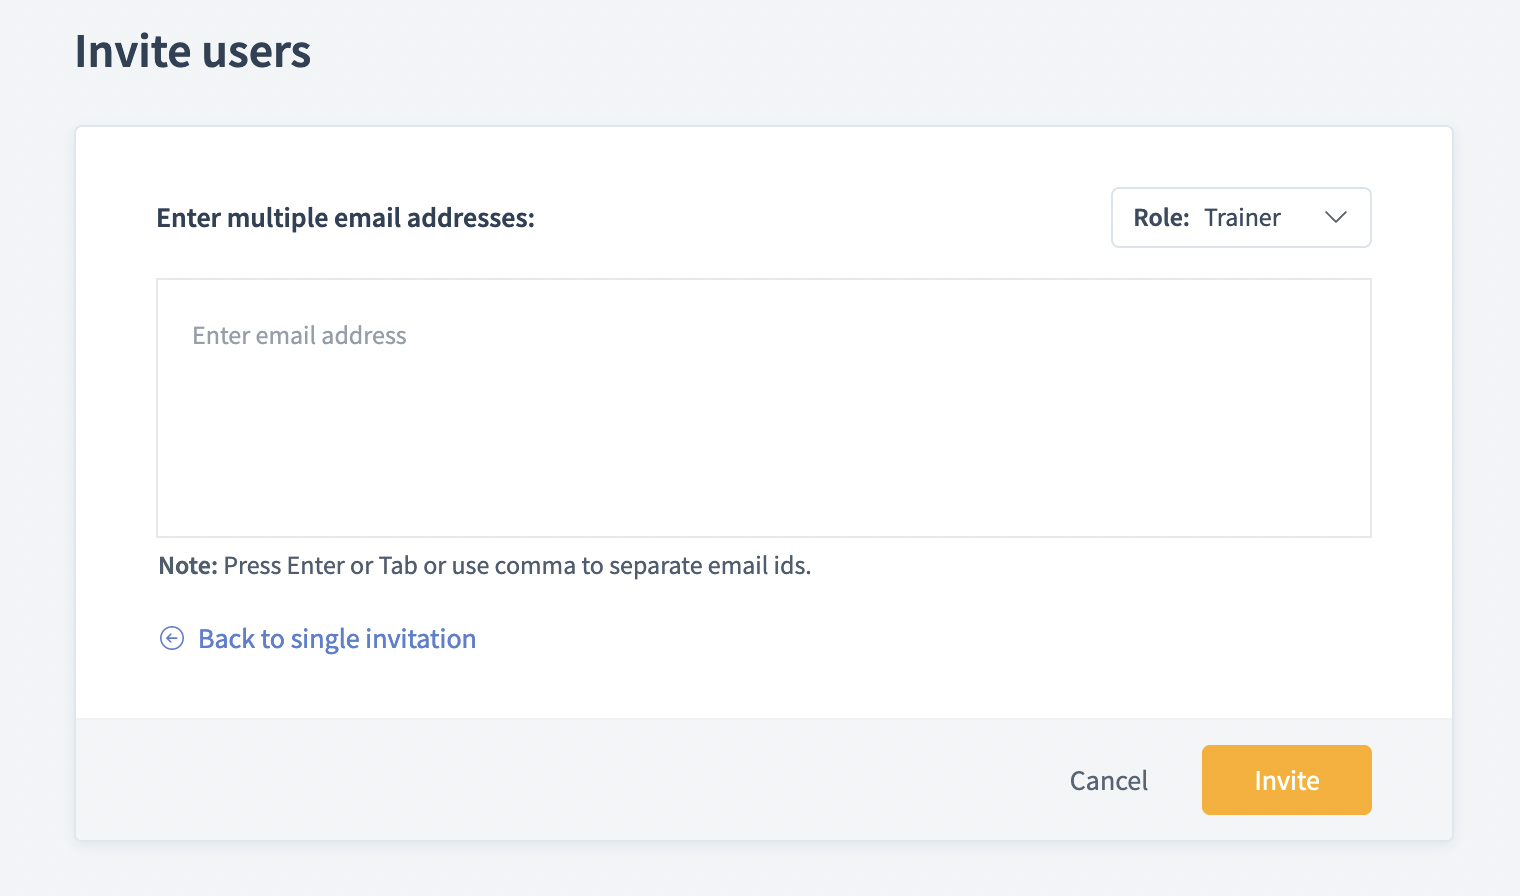Focus the email addresses text box
The image size is (1520, 896).
click(763, 407)
